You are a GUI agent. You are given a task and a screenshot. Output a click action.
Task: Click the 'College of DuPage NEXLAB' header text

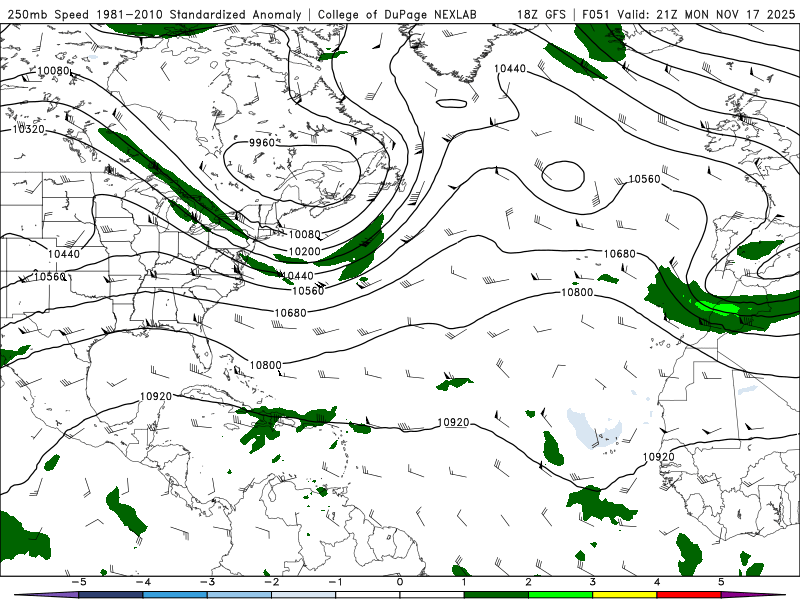pyautogui.click(x=397, y=14)
